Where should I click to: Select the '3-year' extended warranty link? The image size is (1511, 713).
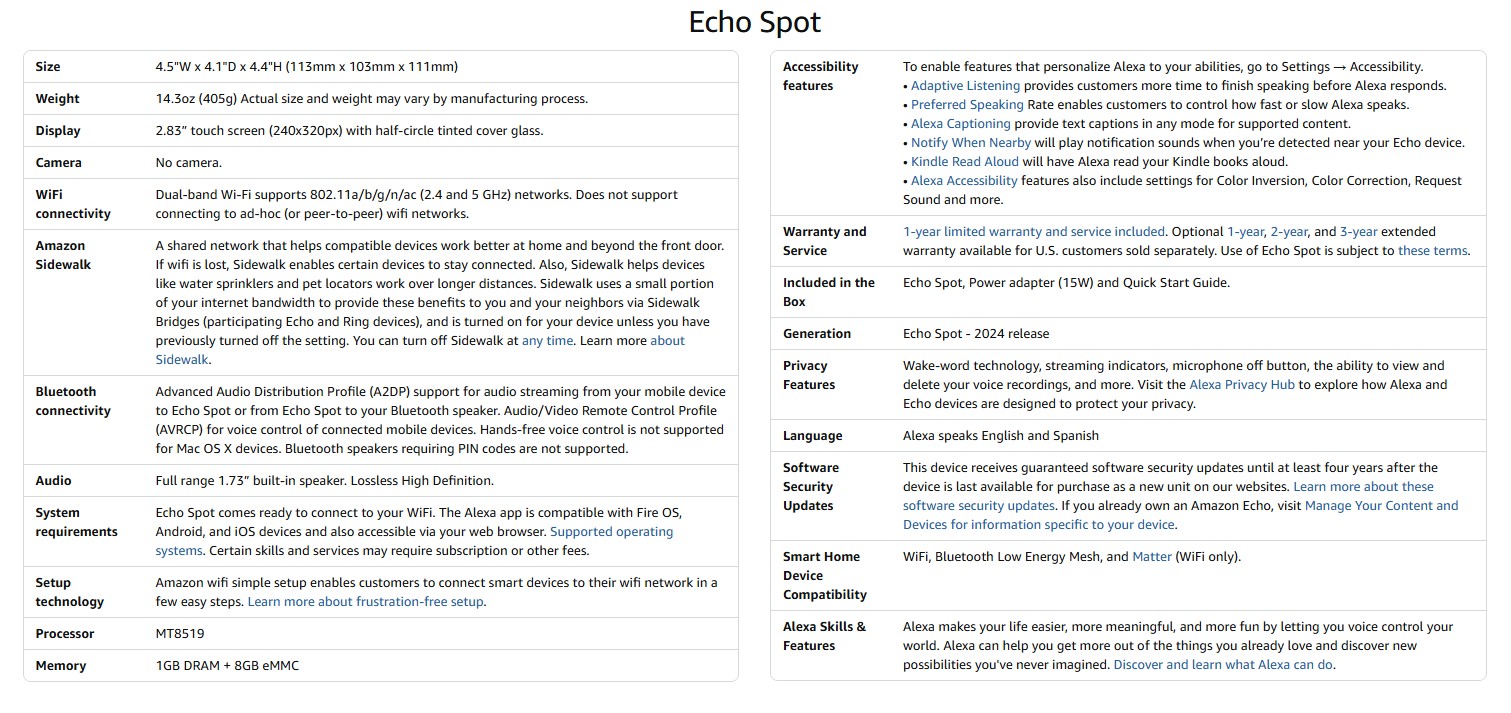tap(1358, 231)
